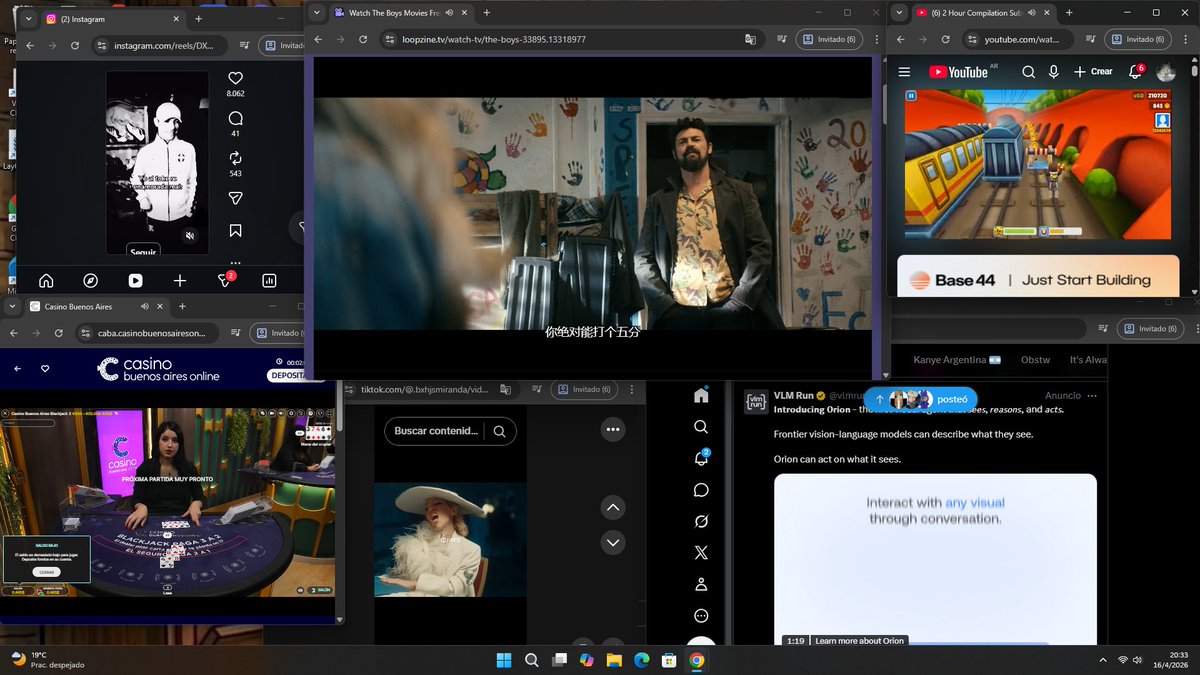Click CERRAR in the casino saldo bajo popup
The height and width of the screenshot is (675, 1200).
point(45,572)
